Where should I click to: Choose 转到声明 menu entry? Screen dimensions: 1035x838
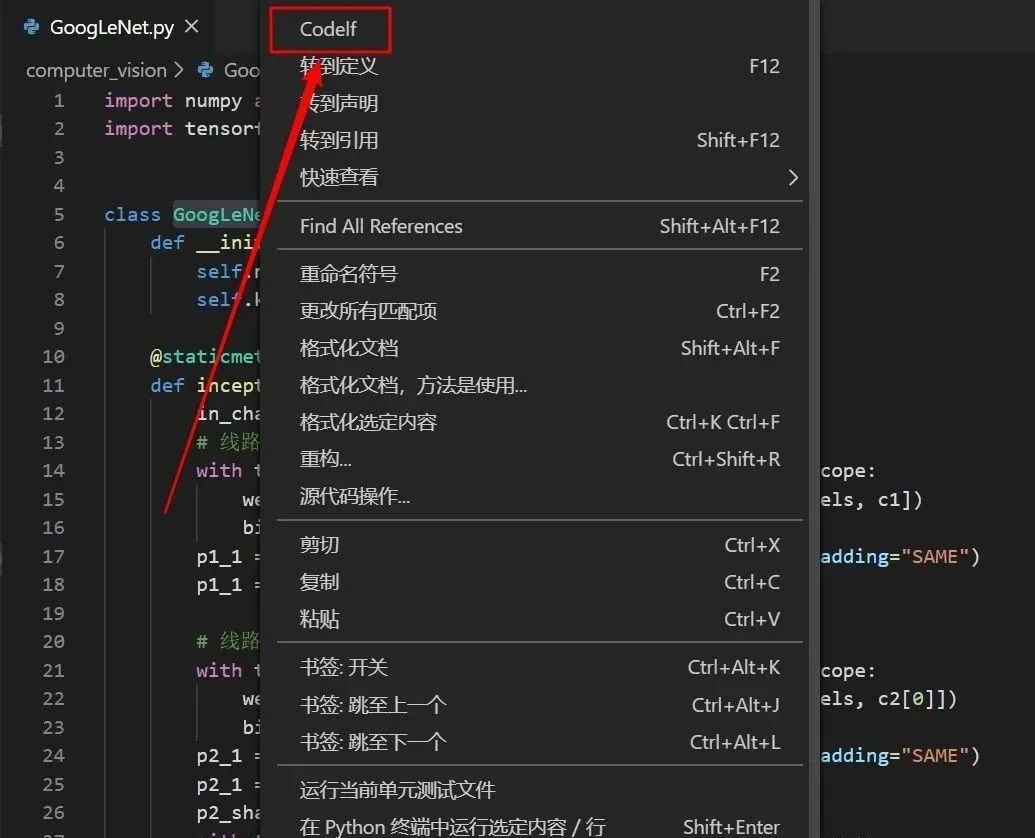tap(539, 103)
